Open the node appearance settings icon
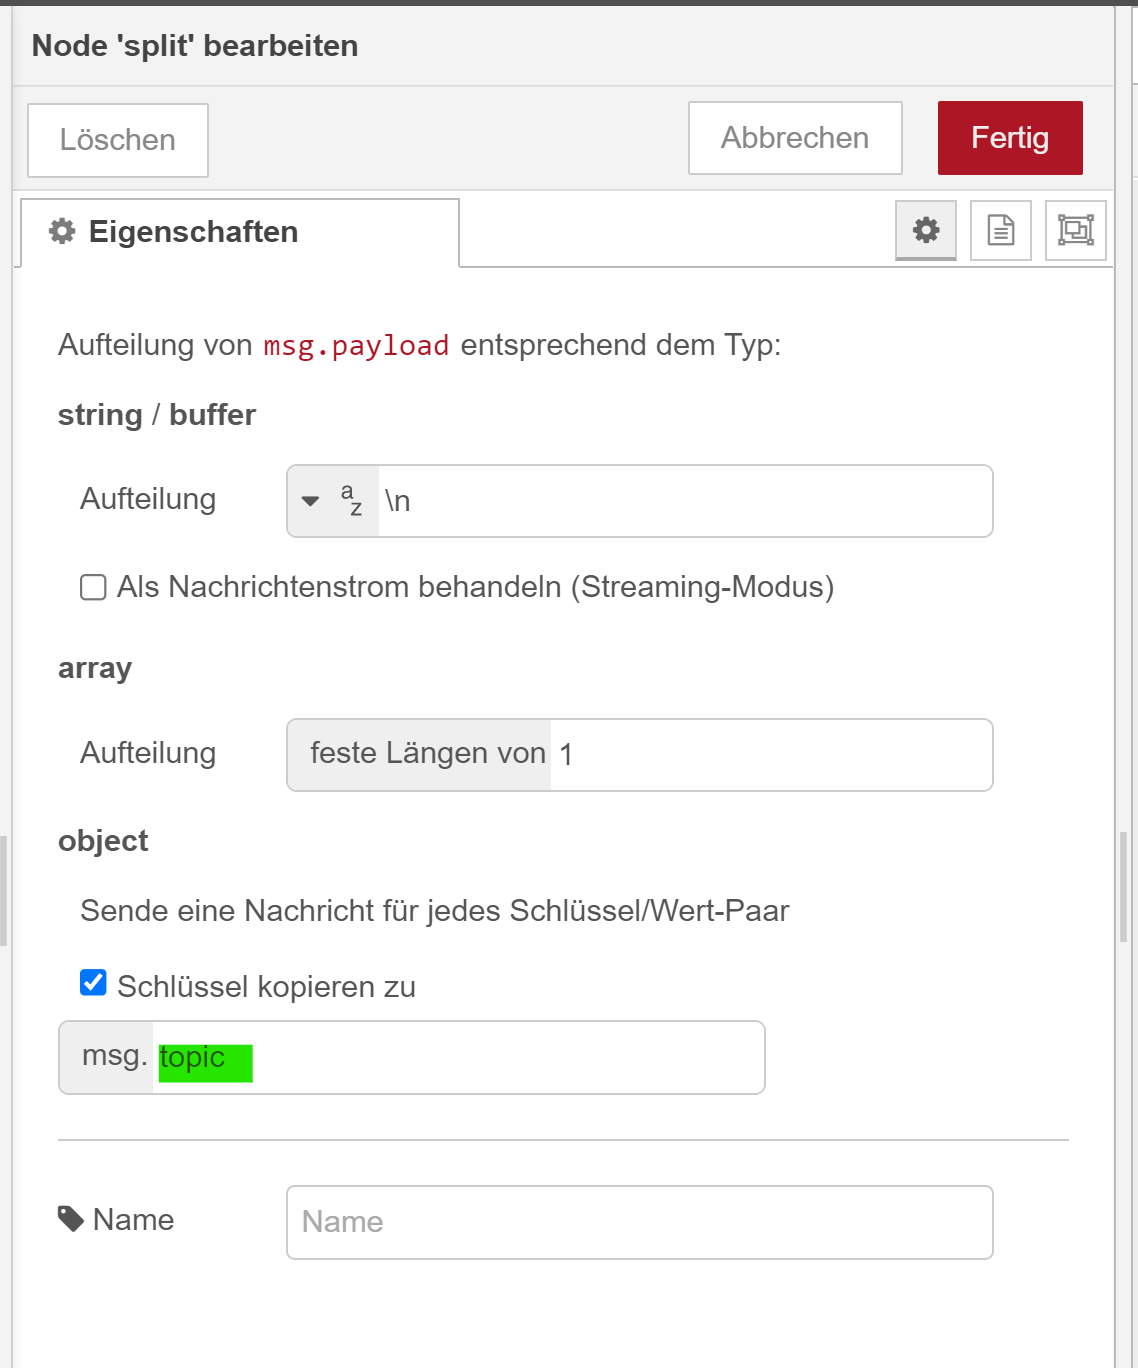Screen dimensions: 1138x1368 [x=1075, y=230]
